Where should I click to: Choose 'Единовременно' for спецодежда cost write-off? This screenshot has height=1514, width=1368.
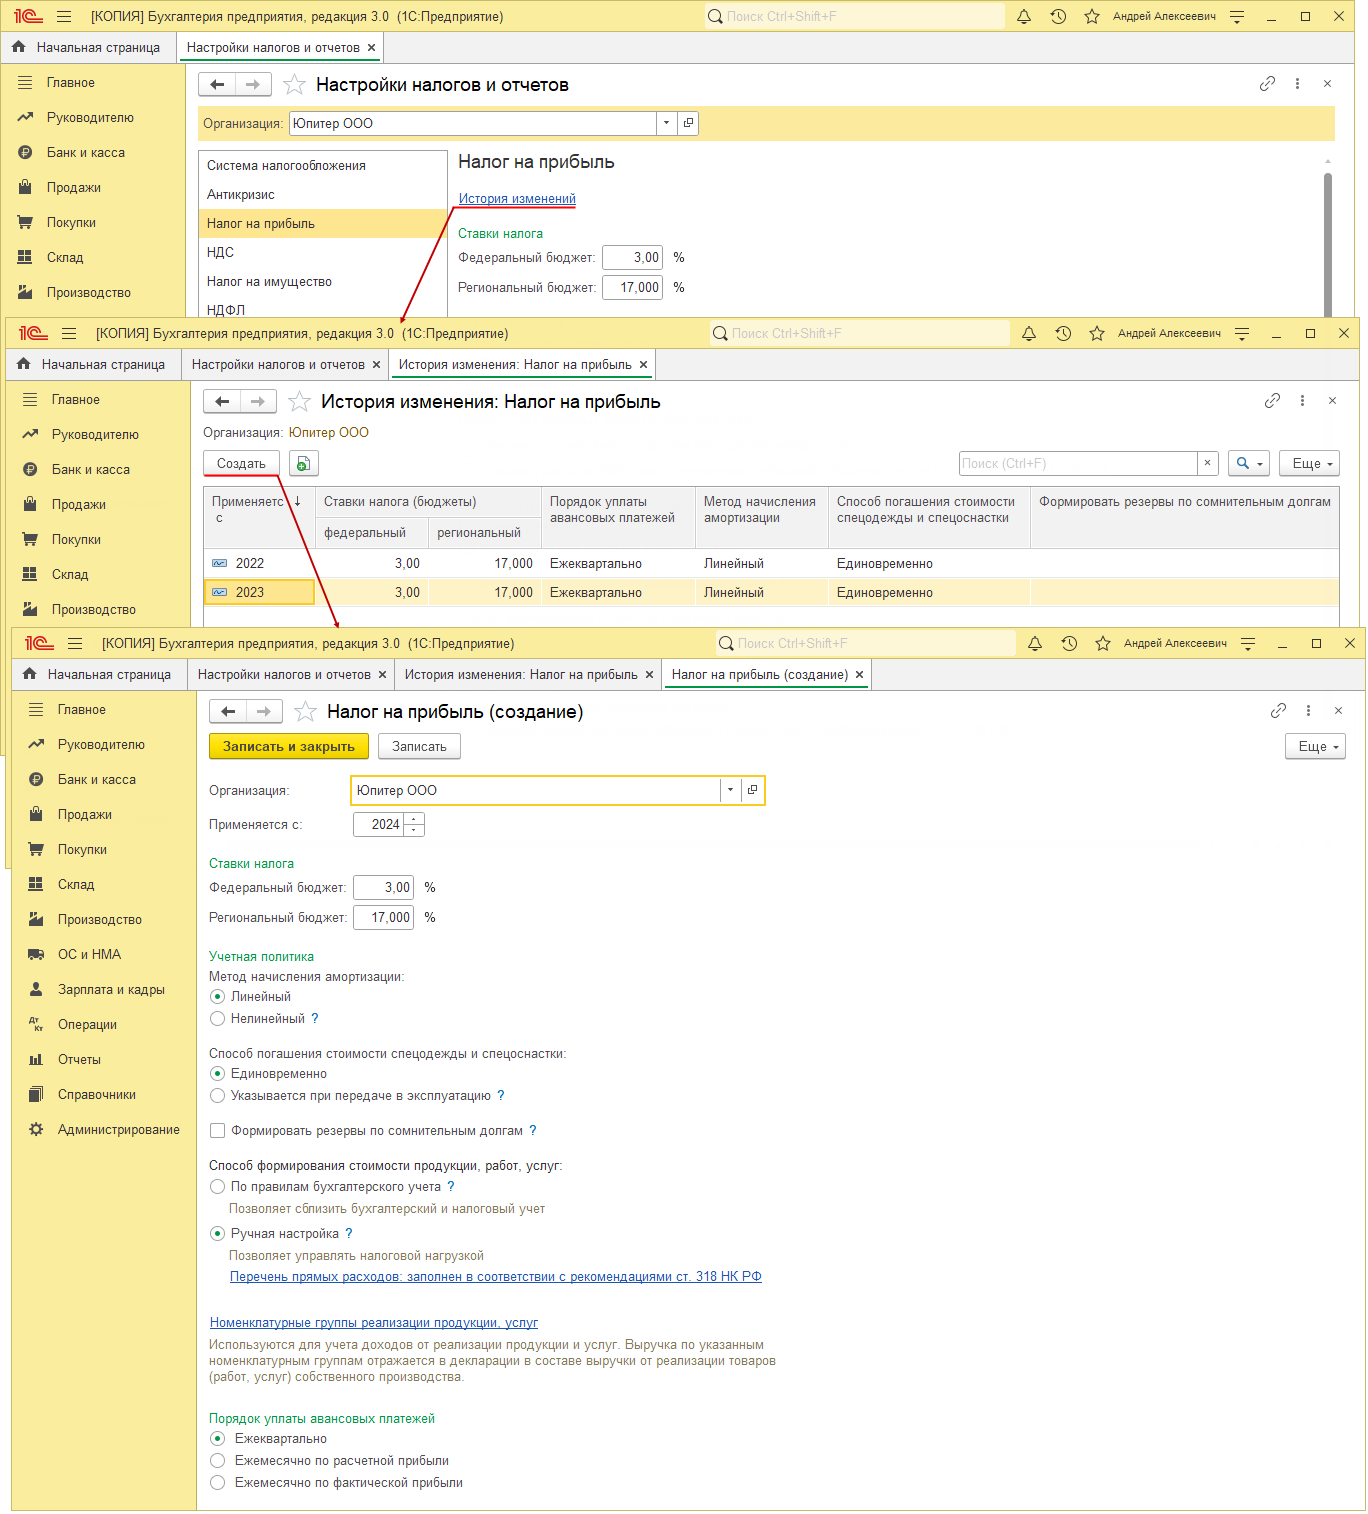pyautogui.click(x=217, y=1074)
